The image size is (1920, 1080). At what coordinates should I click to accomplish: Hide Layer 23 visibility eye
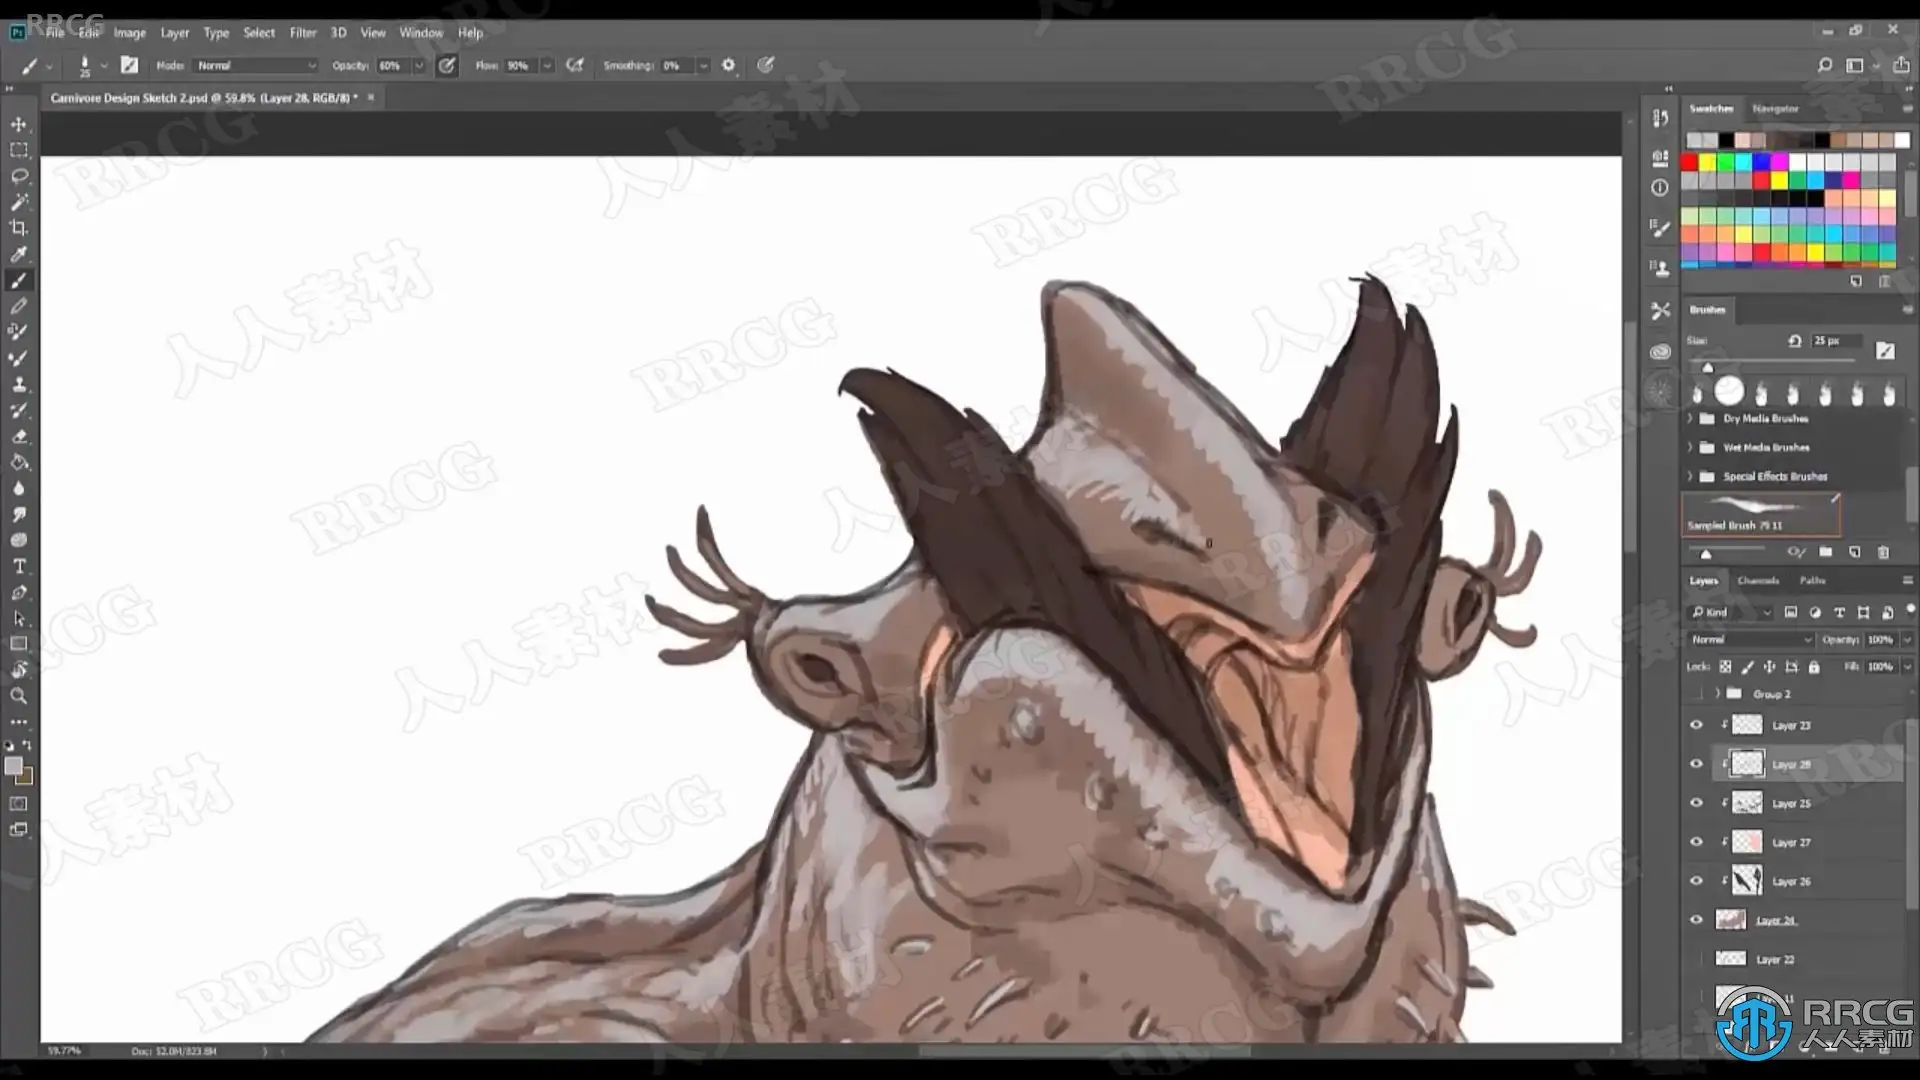(x=1696, y=725)
